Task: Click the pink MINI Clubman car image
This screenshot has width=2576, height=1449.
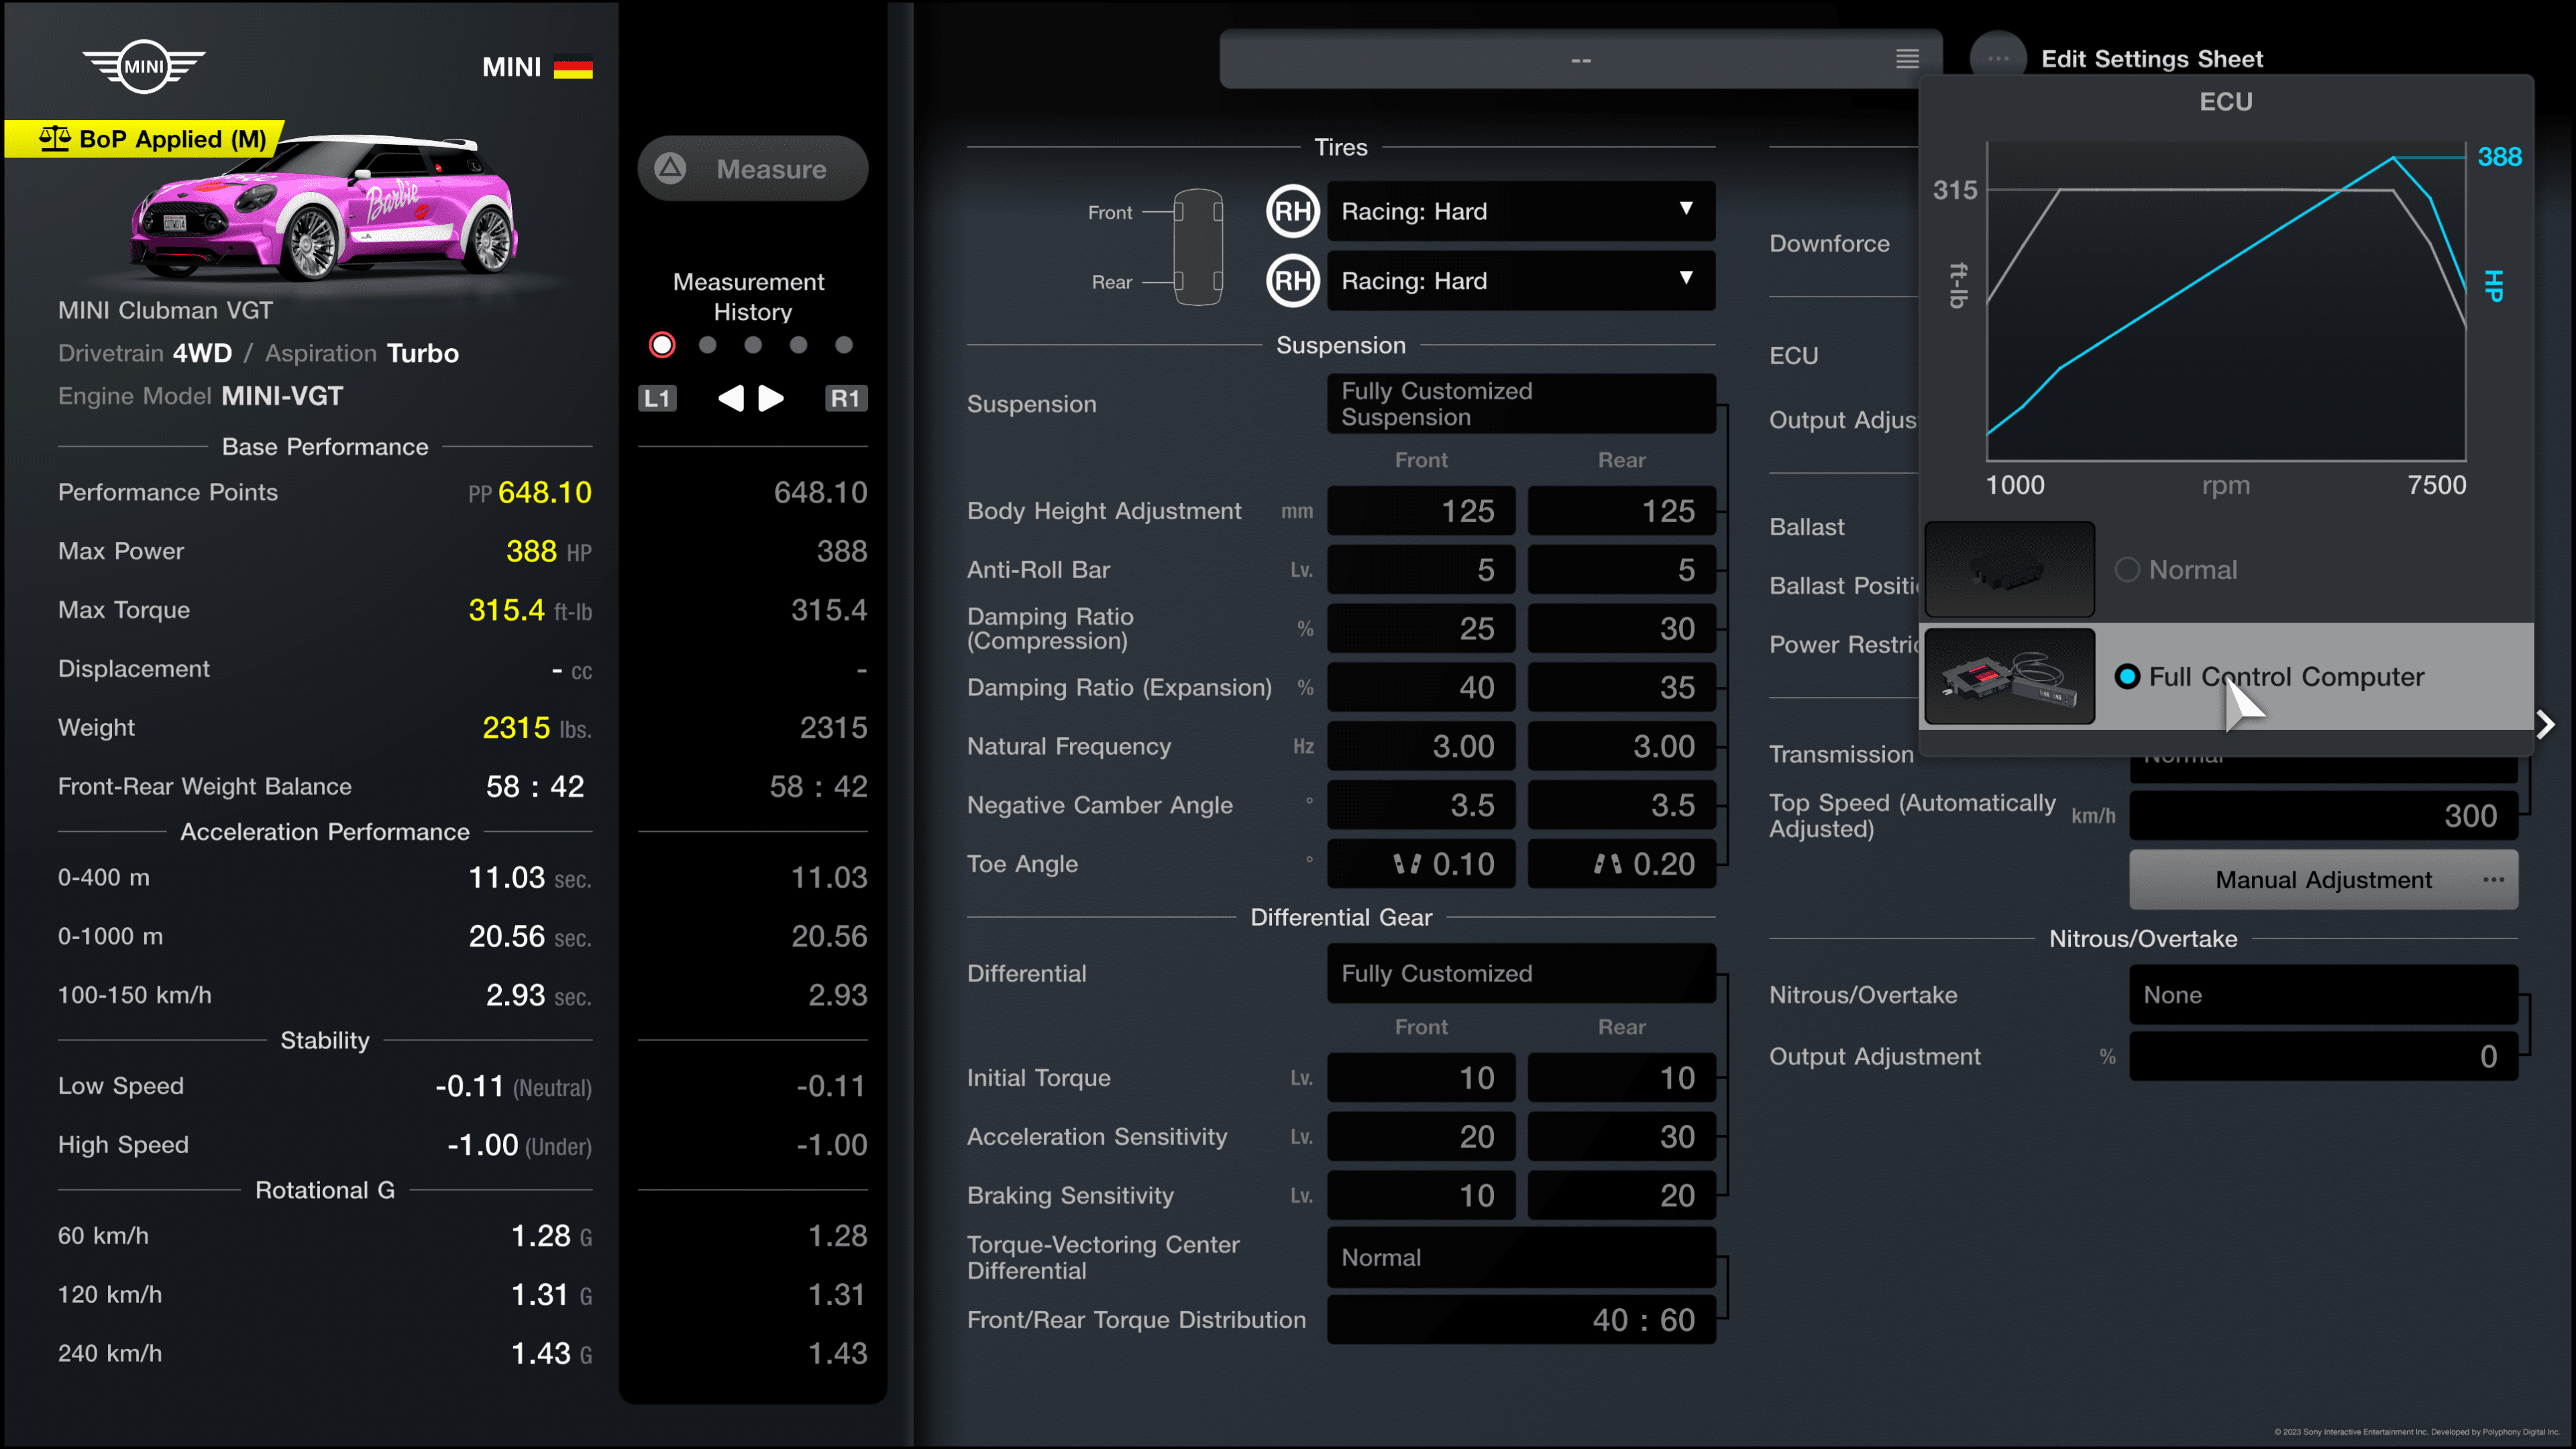Action: [325, 208]
